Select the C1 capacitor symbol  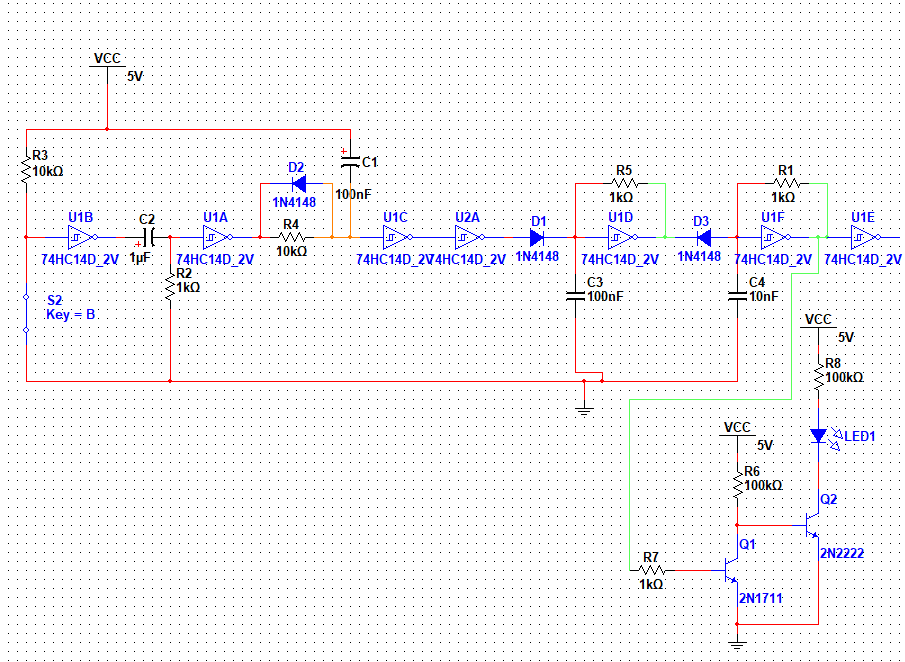coord(350,161)
